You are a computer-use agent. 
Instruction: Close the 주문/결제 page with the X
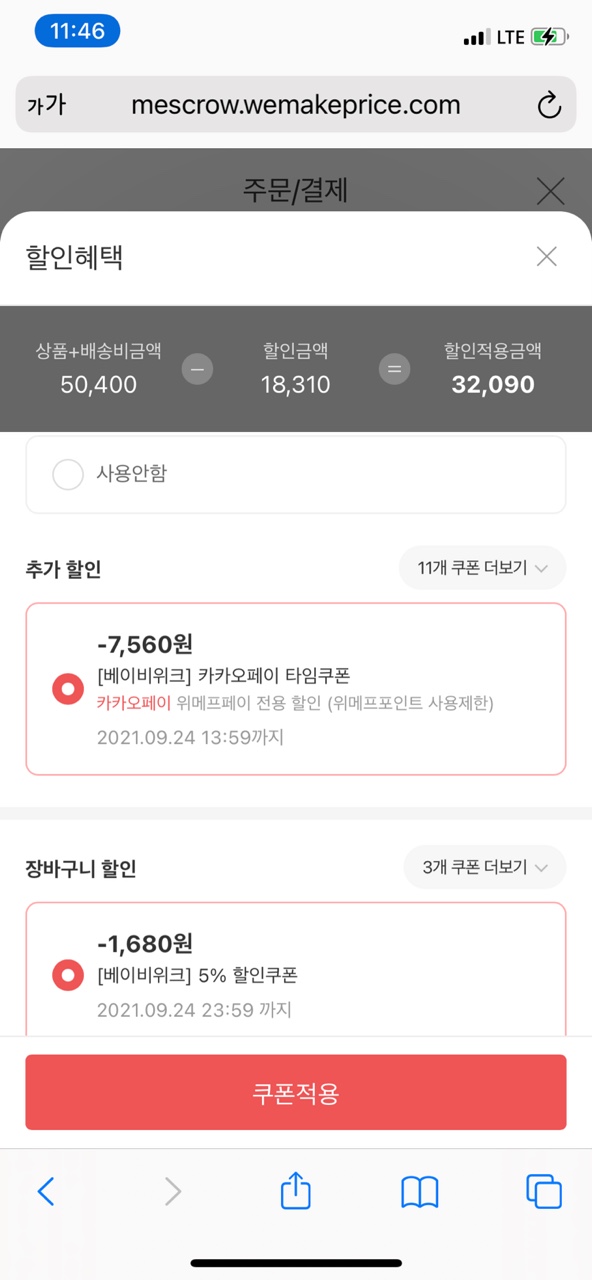(550, 190)
